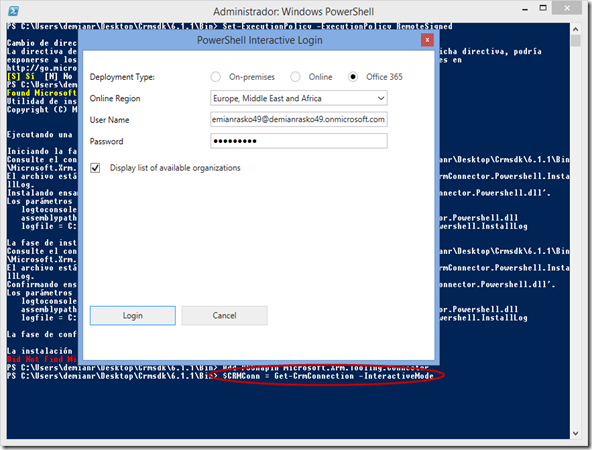Click the 'Password' label
The height and width of the screenshot is (450, 592).
coord(106,142)
